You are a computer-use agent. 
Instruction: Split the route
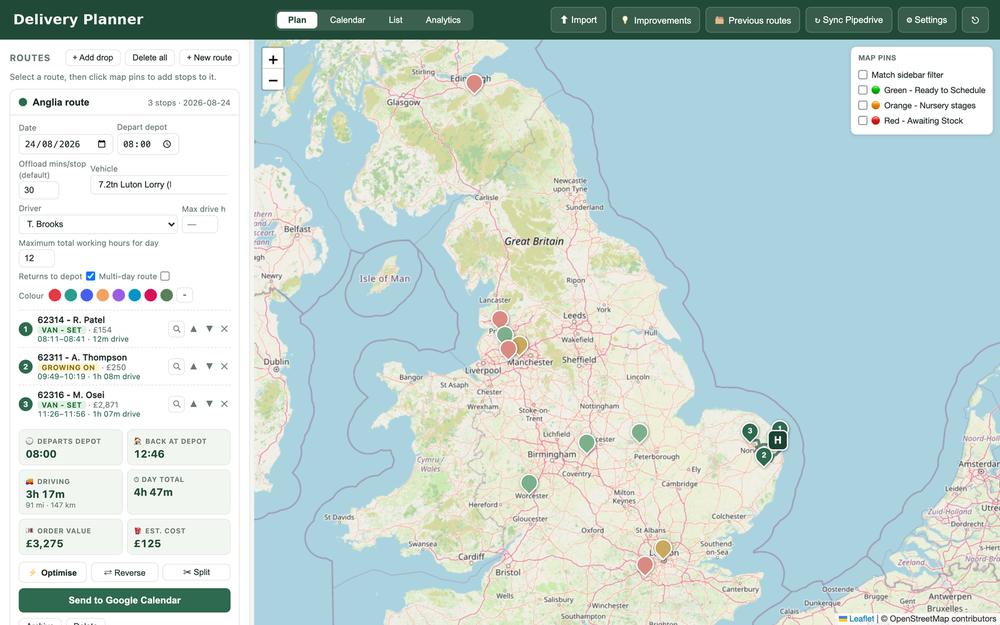coord(196,573)
